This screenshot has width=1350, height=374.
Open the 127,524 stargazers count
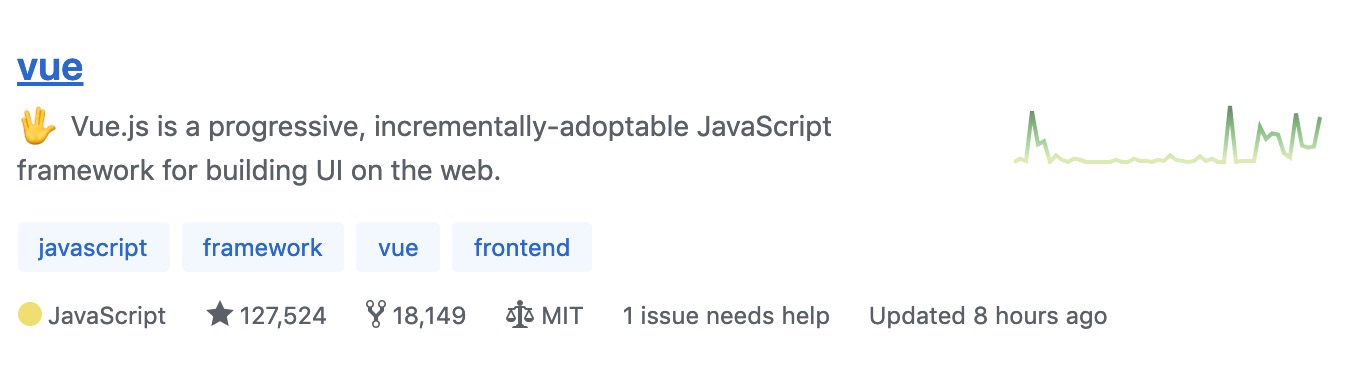[283, 316]
